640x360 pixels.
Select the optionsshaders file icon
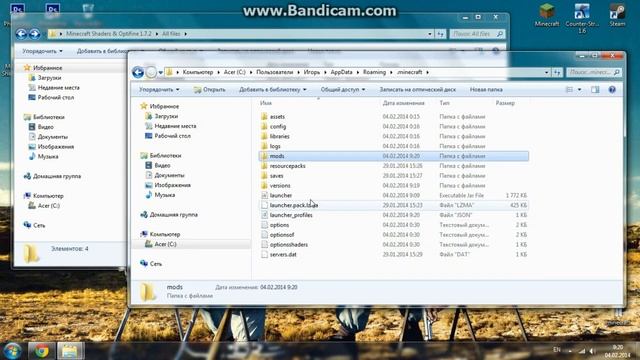(264, 244)
